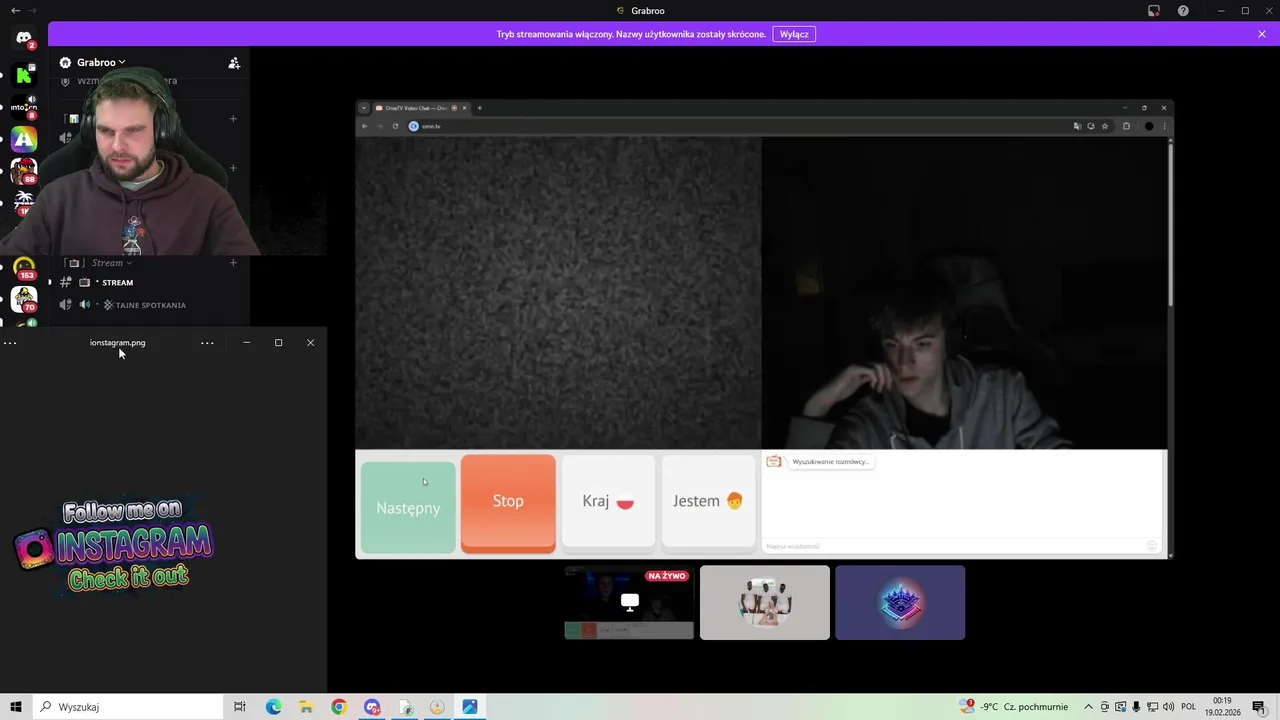
Task: Click the Następny button
Action: tap(408, 507)
